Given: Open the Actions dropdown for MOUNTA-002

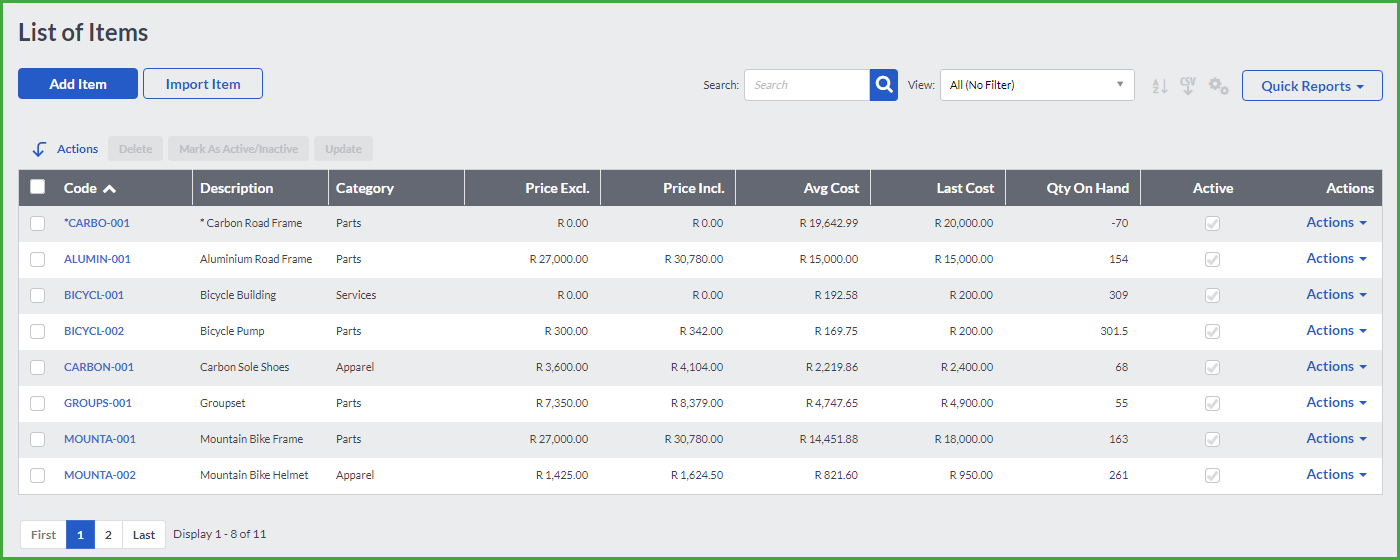Looking at the screenshot, I should point(1336,475).
